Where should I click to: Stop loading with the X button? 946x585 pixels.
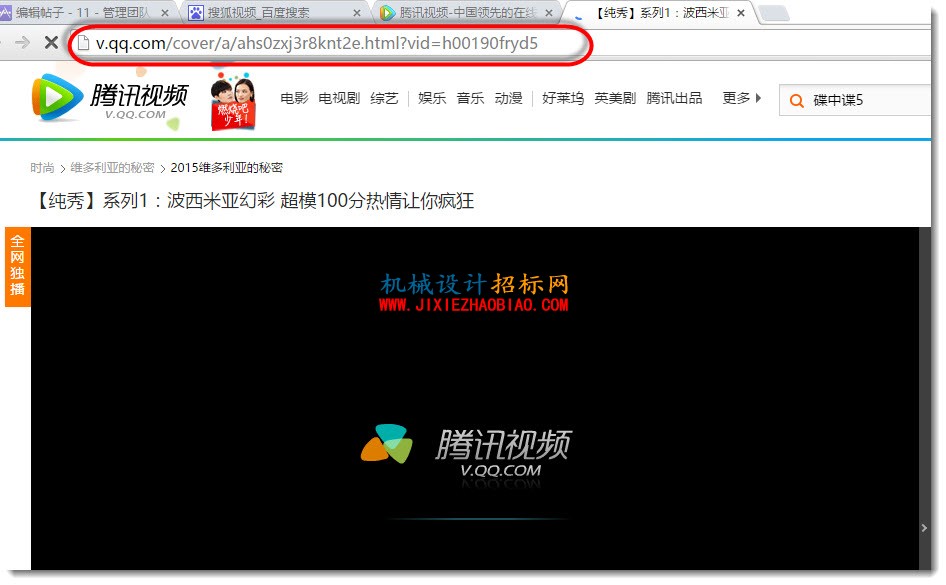coord(51,42)
